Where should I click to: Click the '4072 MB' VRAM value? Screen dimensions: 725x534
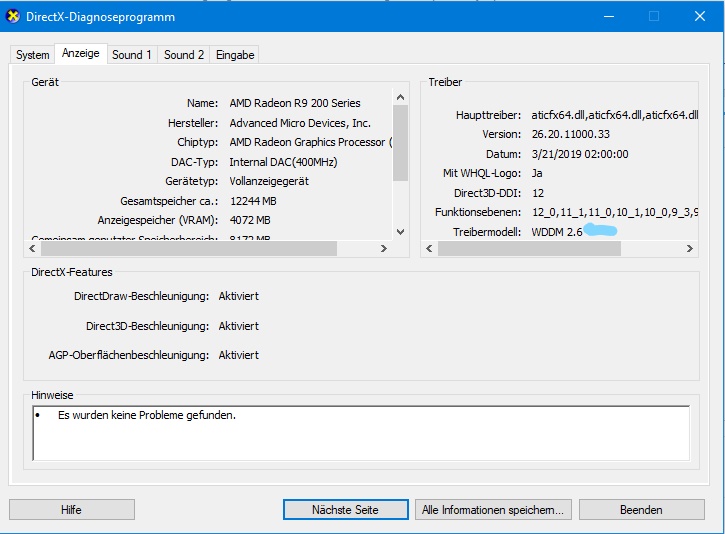pos(250,220)
